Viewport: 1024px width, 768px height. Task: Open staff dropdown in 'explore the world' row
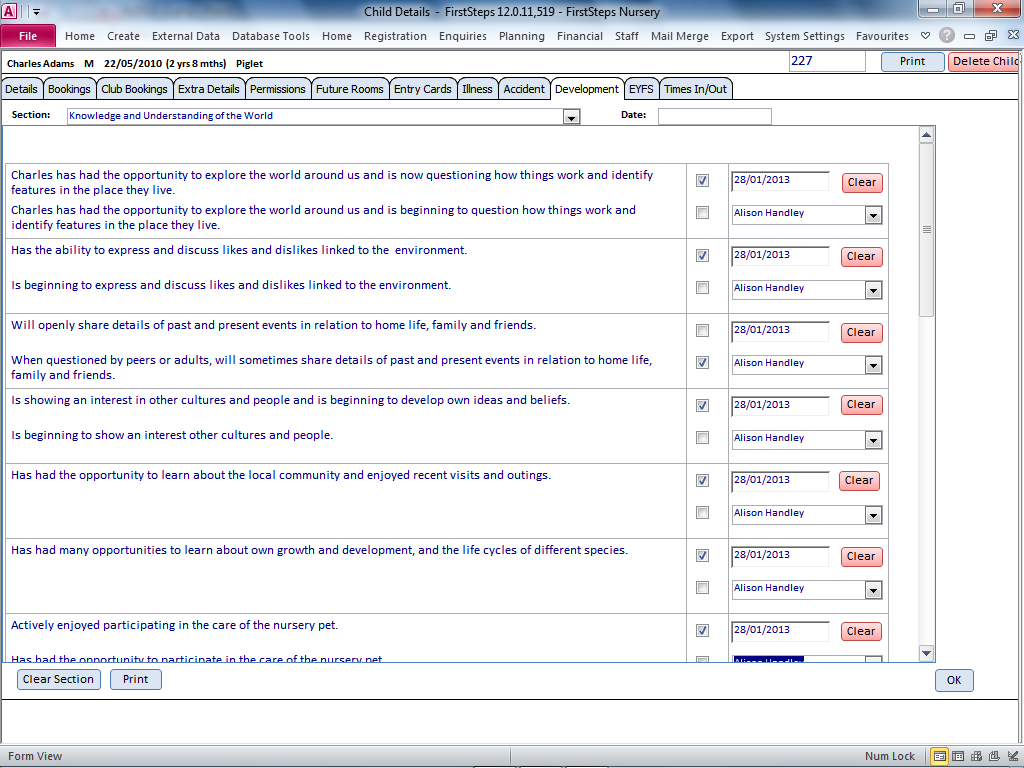[874, 216]
